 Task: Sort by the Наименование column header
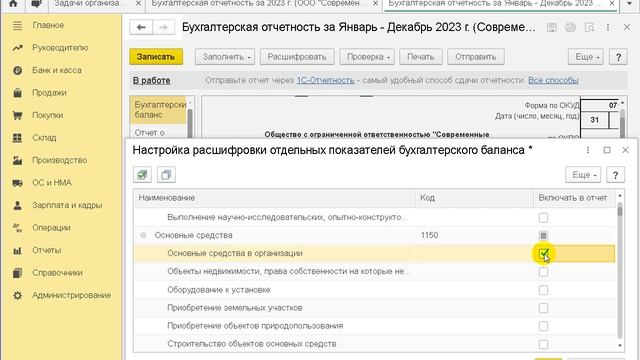[275, 198]
